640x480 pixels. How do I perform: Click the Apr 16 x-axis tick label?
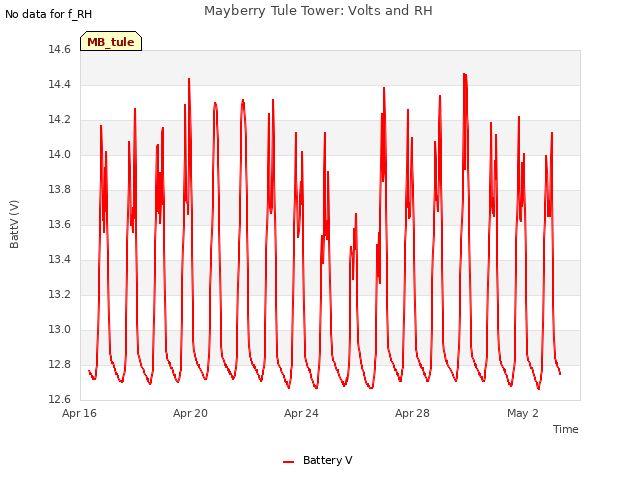(79, 413)
